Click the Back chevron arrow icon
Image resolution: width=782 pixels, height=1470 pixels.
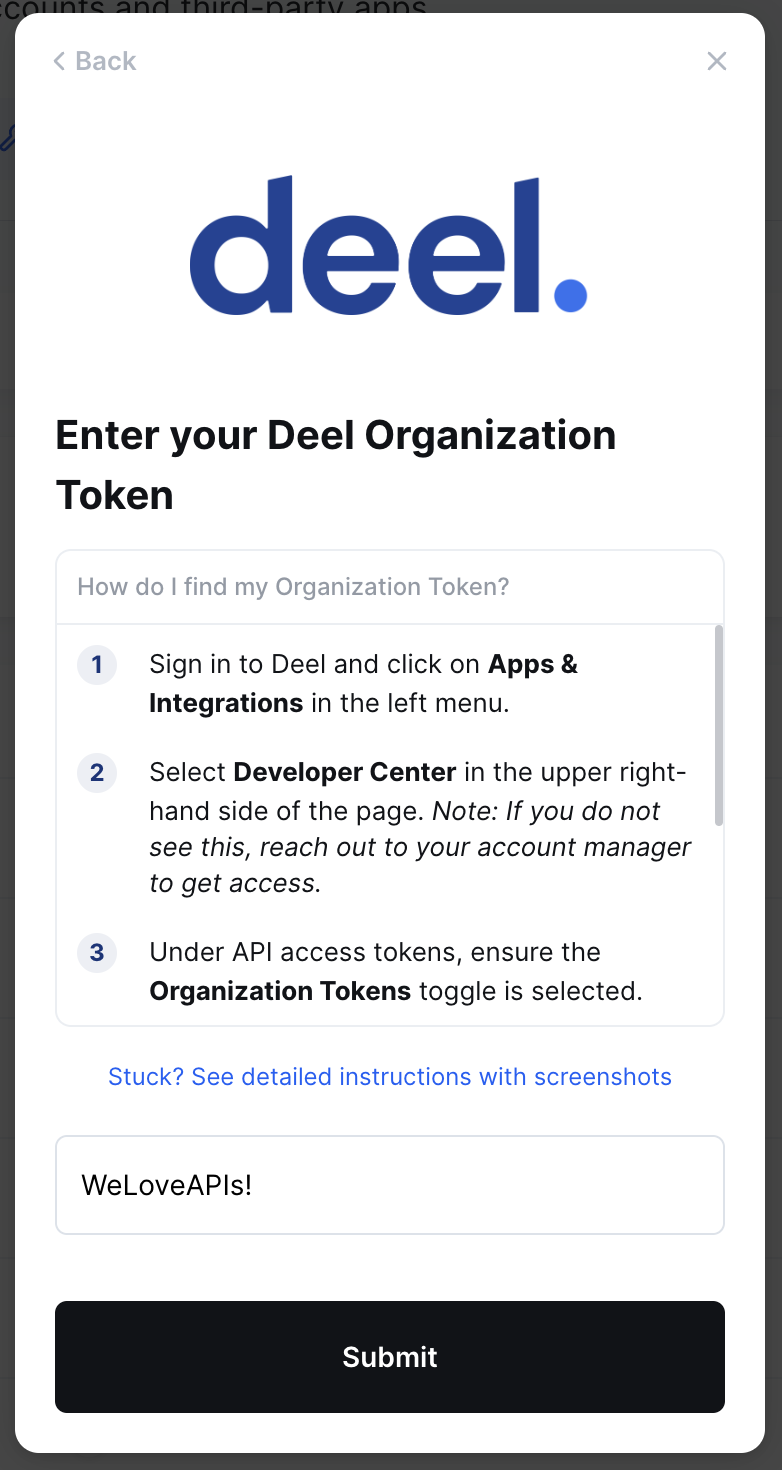(59, 62)
